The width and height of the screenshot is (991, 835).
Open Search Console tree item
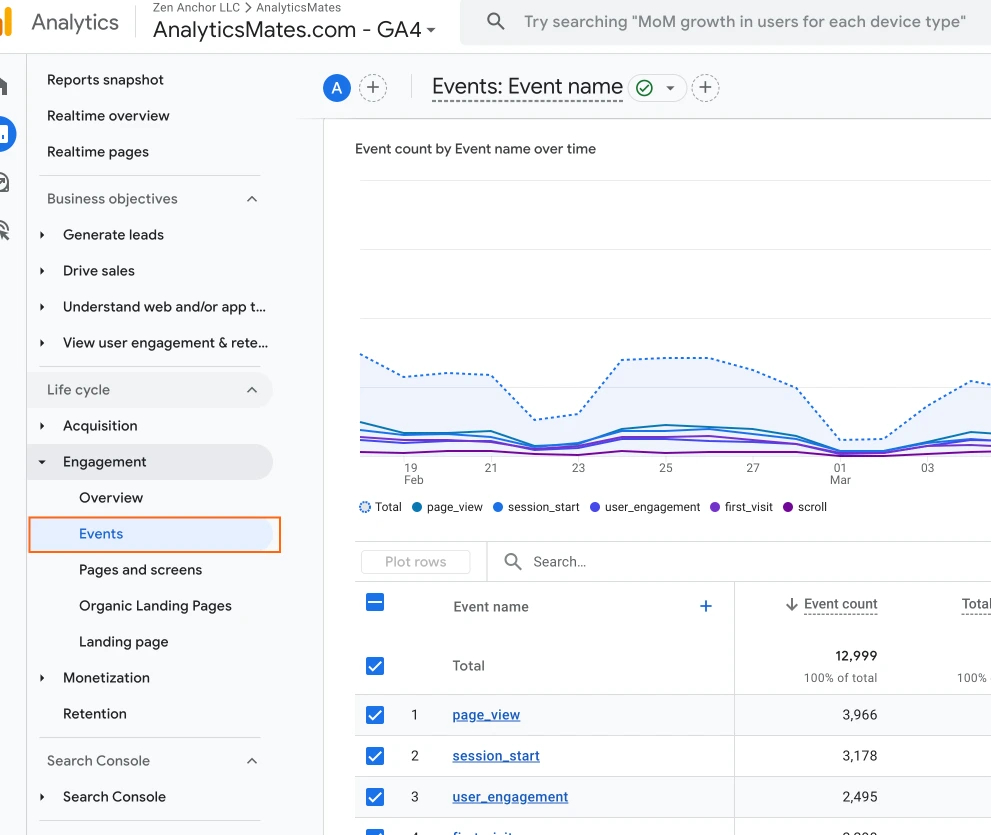coord(114,796)
